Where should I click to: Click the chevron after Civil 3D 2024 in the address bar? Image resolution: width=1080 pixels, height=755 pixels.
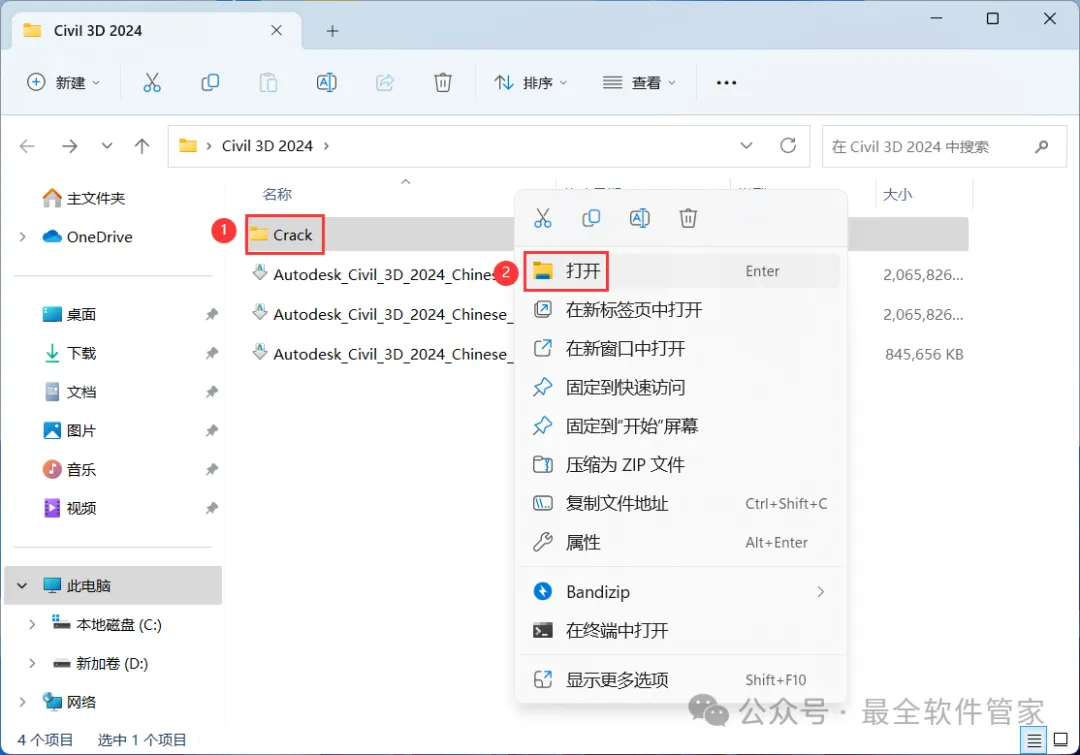[x=326, y=146]
